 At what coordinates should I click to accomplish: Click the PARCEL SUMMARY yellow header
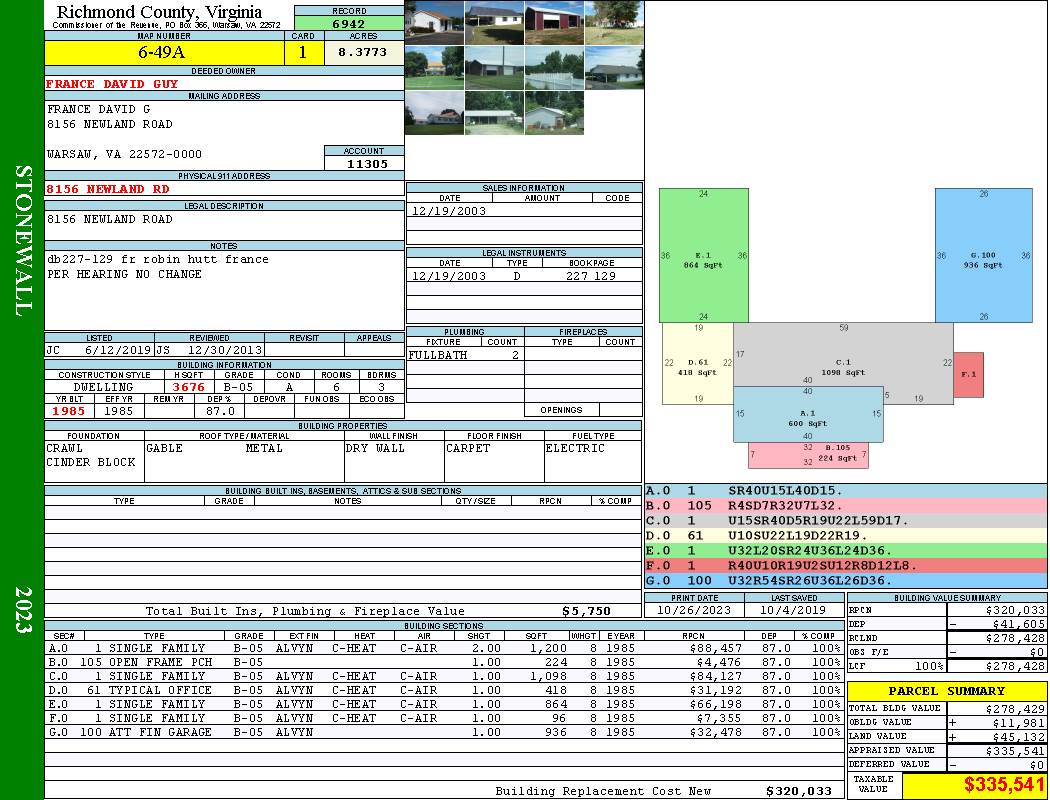click(x=947, y=691)
